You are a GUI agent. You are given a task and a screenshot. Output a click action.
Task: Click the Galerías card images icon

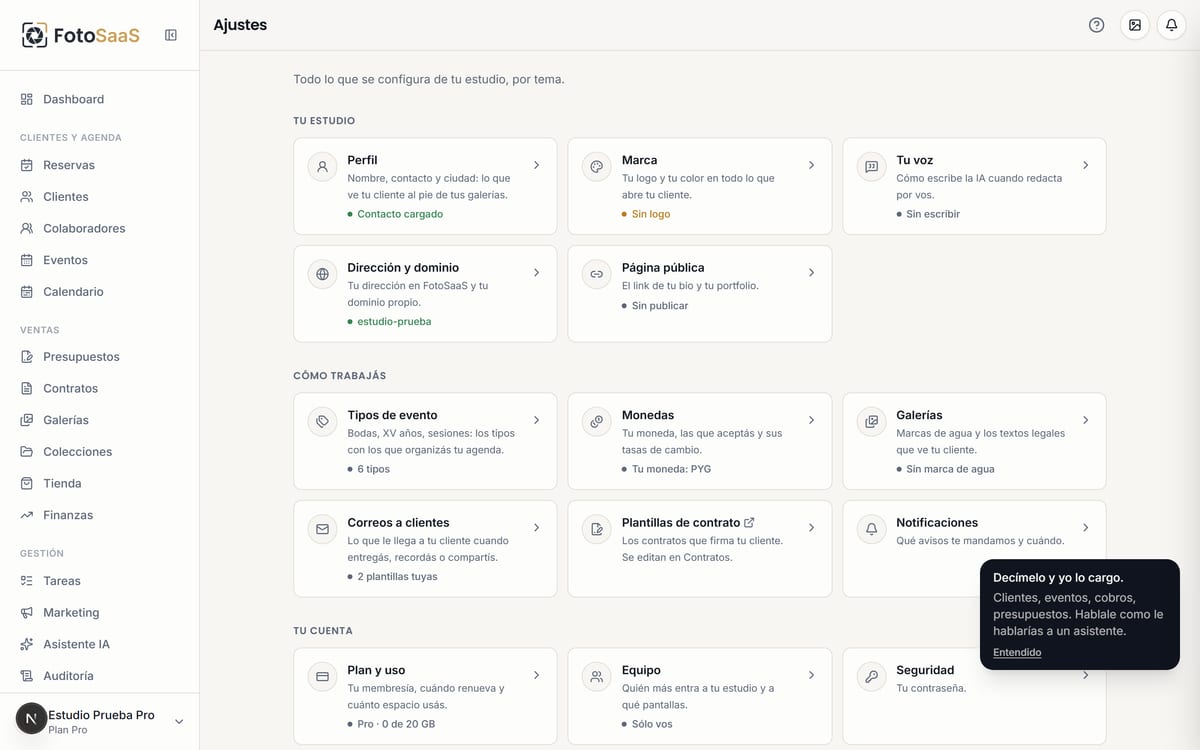(x=871, y=422)
